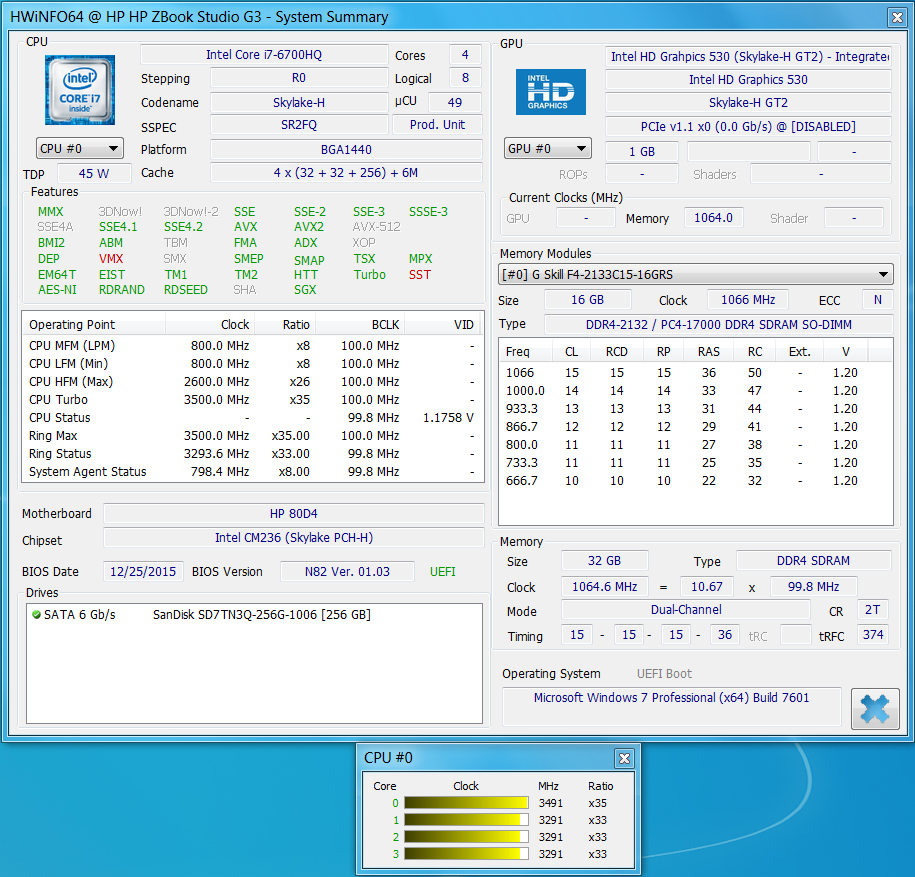Select the 866.7 frequency timing row
Image resolution: width=915 pixels, height=877 pixels.
(x=696, y=427)
